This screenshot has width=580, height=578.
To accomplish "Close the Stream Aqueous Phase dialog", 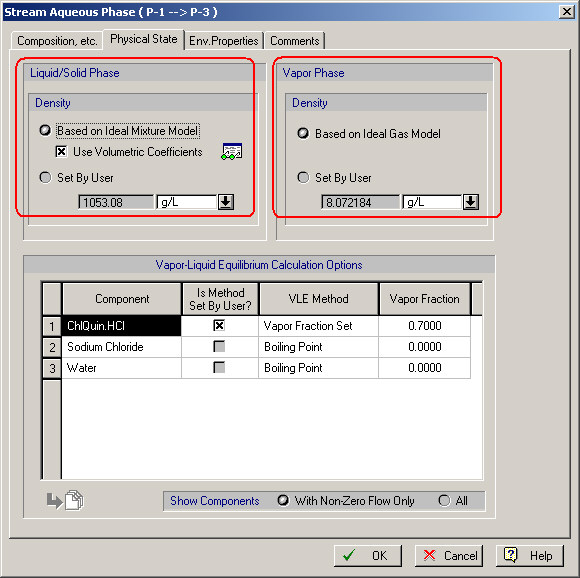I will (567, 12).
